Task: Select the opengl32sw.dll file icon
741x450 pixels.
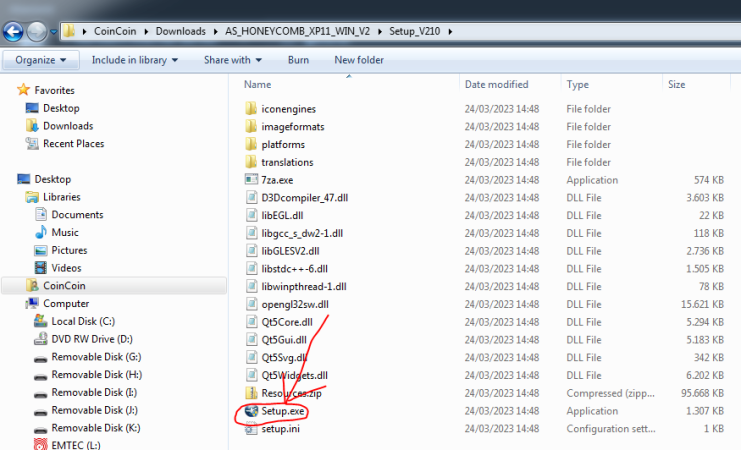Action: click(x=251, y=304)
